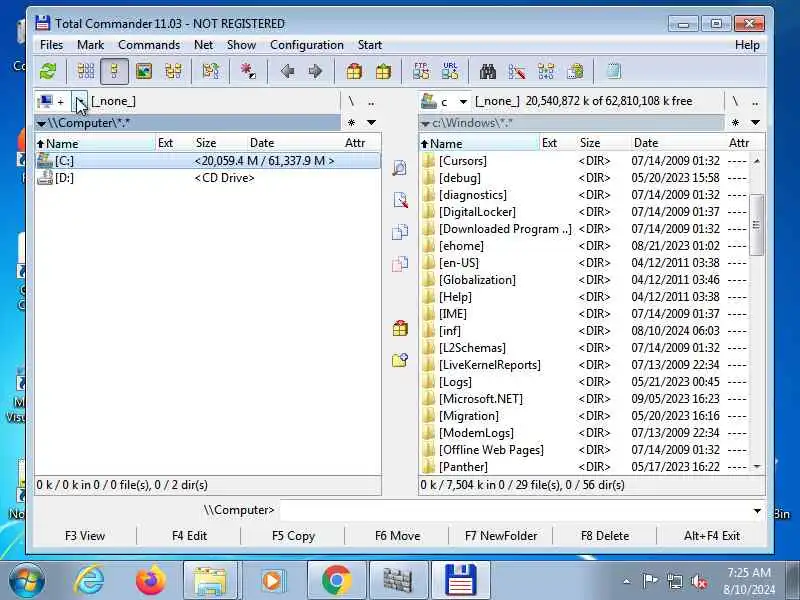
Task: Toggle the full details view button
Action: pyautogui.click(x=114, y=71)
